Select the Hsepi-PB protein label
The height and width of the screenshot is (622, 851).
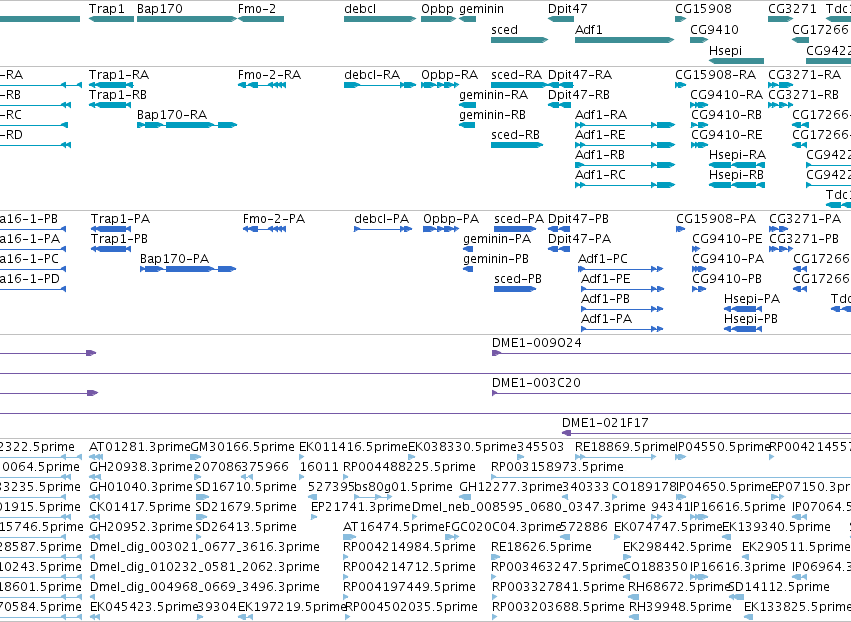coord(751,319)
